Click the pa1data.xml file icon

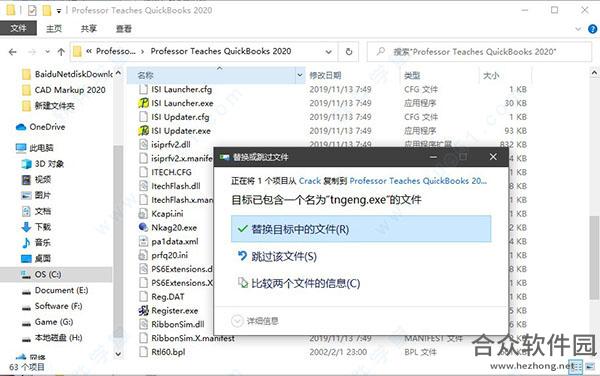tap(143, 241)
